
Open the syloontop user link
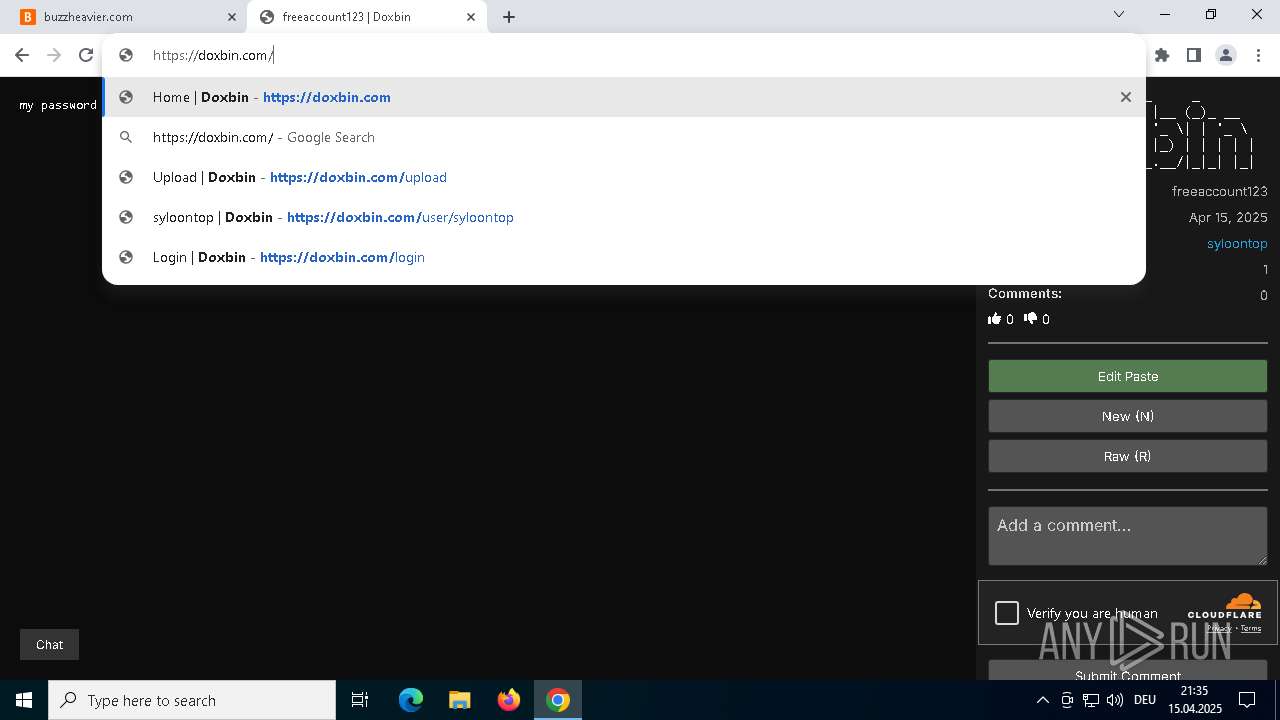[x=1237, y=243]
